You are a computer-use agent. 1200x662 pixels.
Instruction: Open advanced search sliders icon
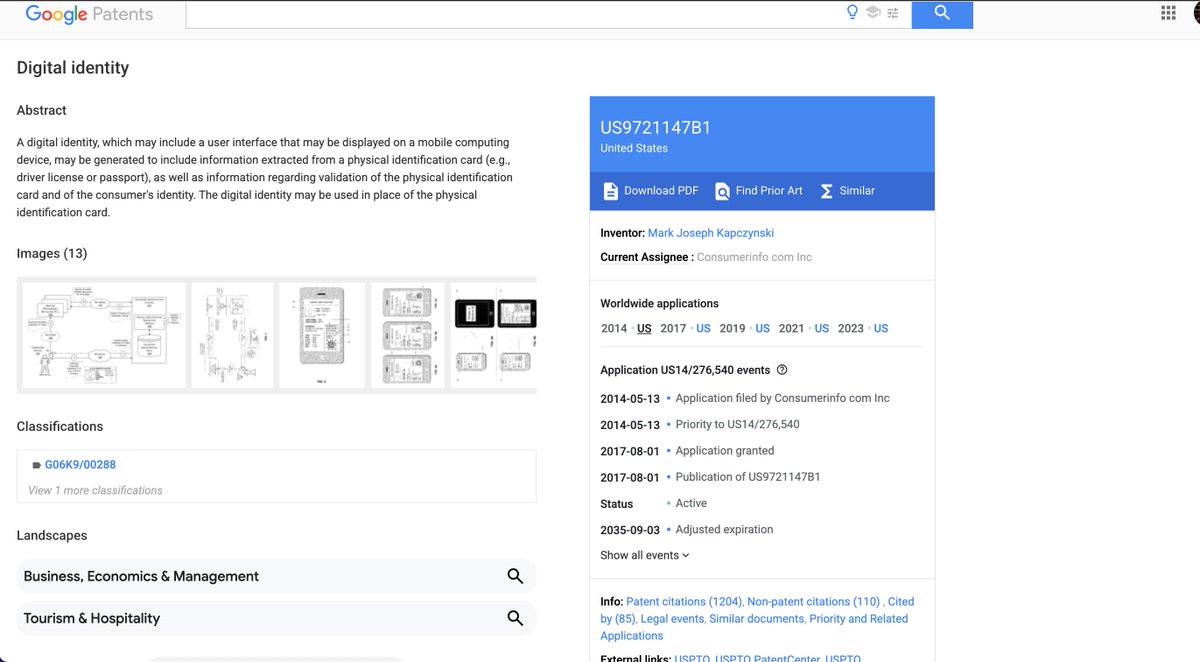point(893,13)
